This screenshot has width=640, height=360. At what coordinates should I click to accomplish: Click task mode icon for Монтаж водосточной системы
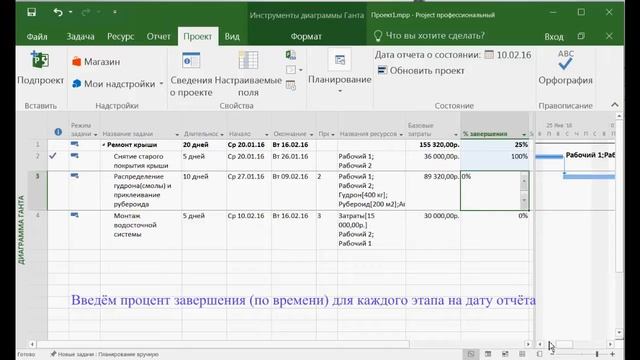point(74,215)
